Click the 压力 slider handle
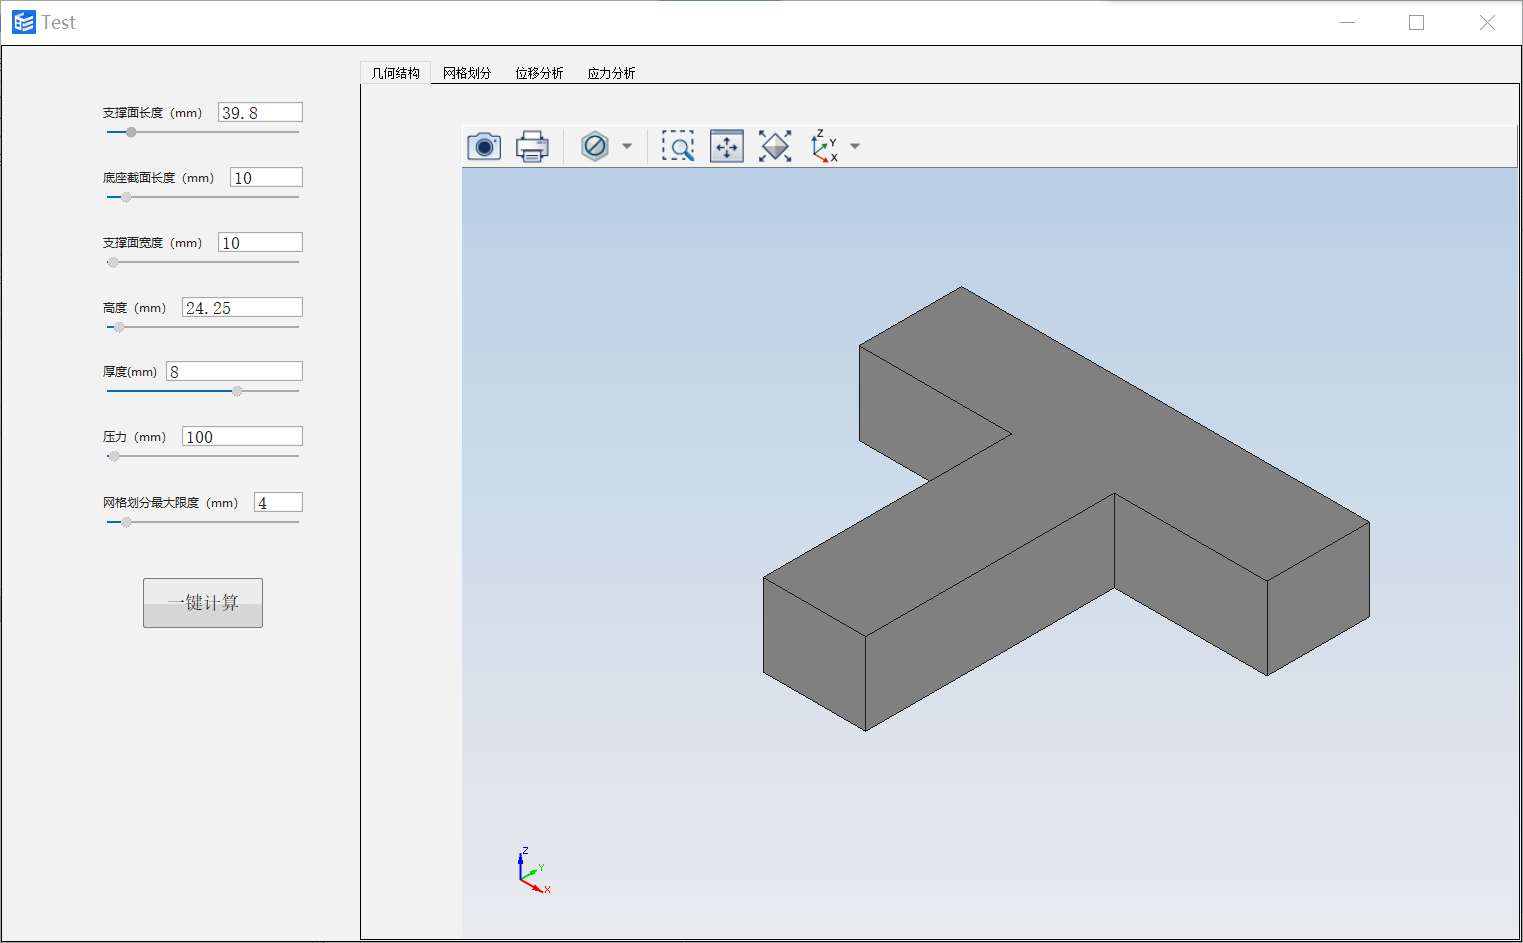The height and width of the screenshot is (943, 1523). tap(114, 456)
